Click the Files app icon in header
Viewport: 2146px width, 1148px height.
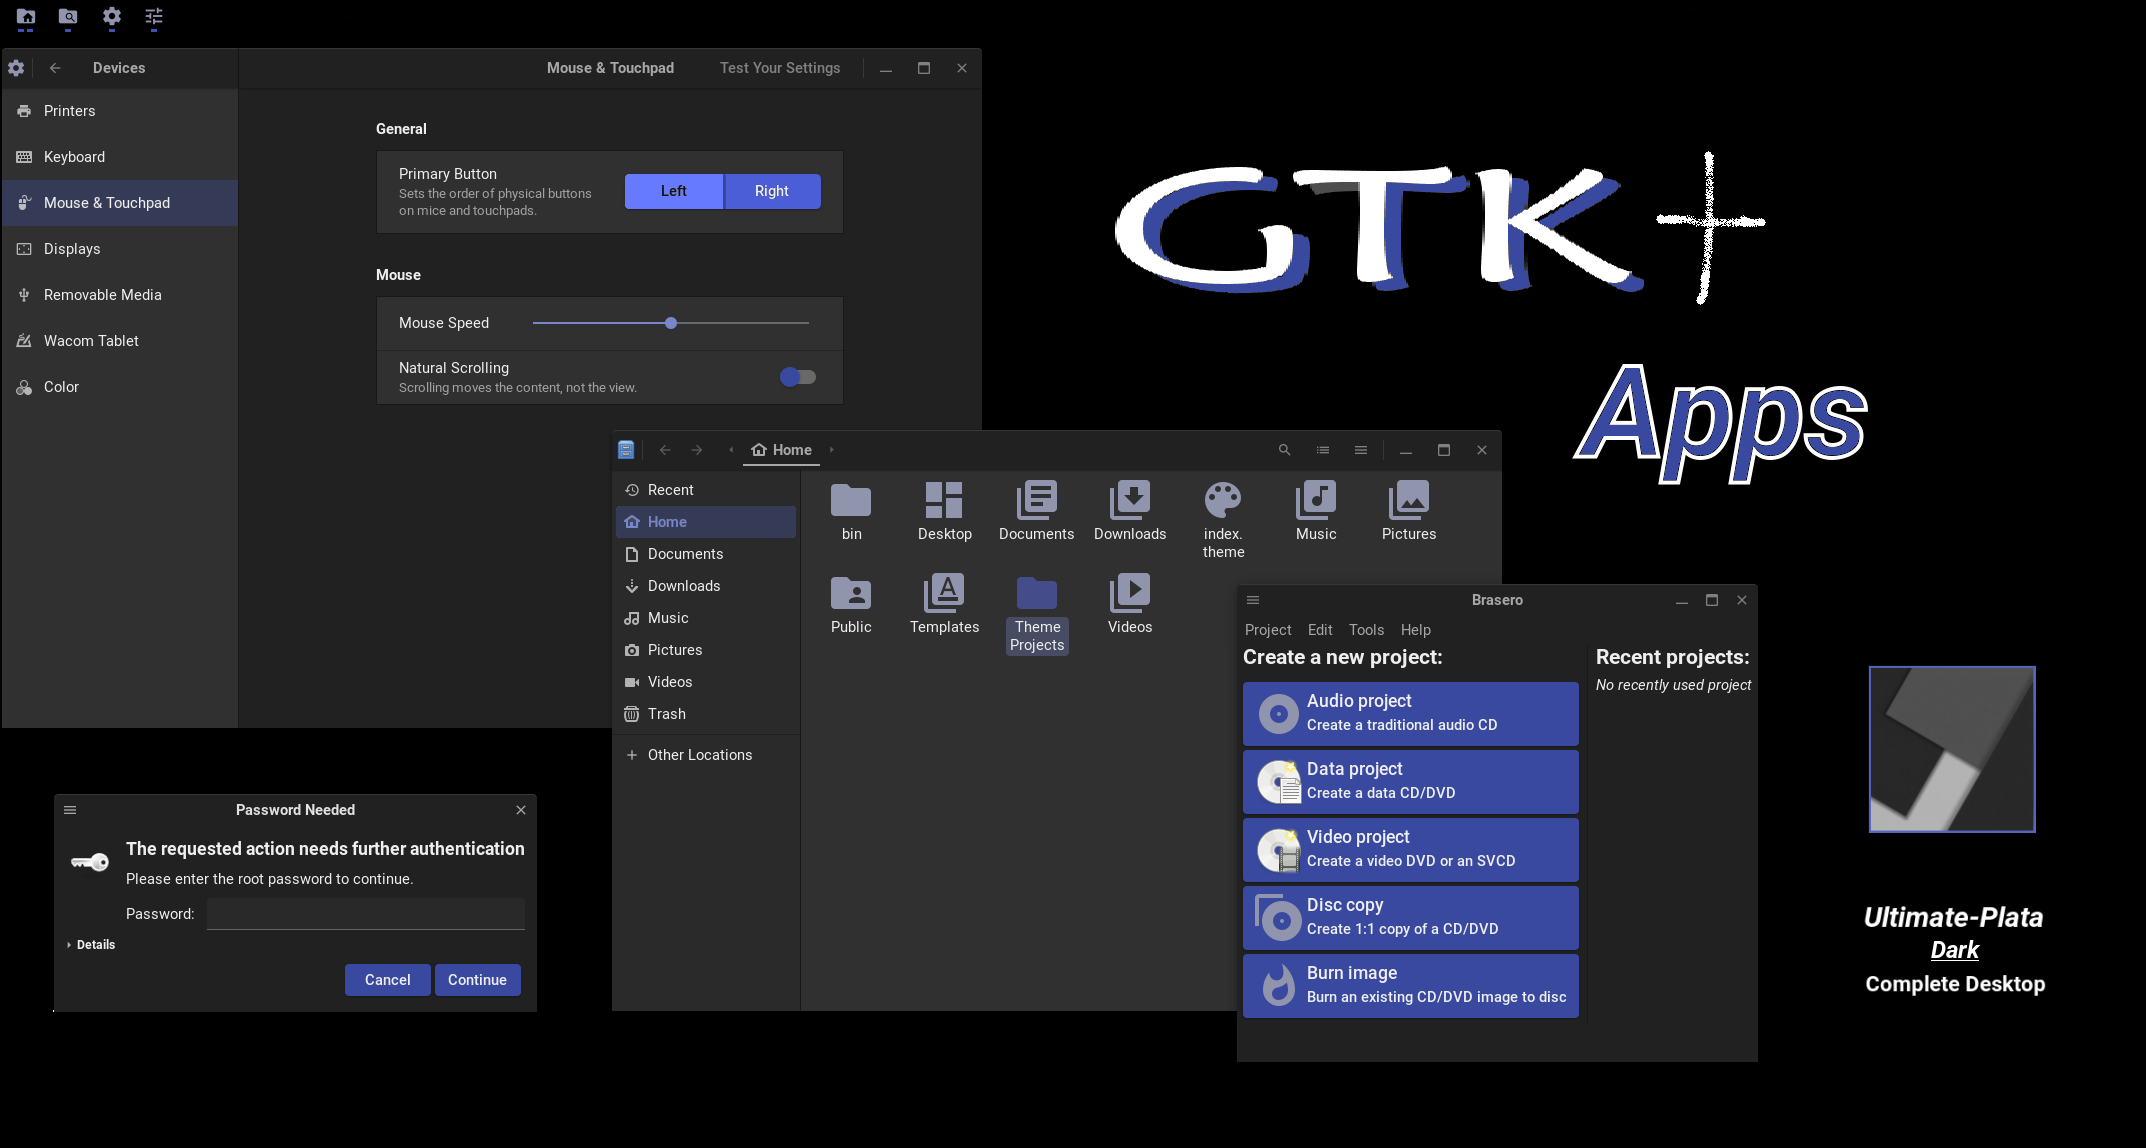[626, 450]
